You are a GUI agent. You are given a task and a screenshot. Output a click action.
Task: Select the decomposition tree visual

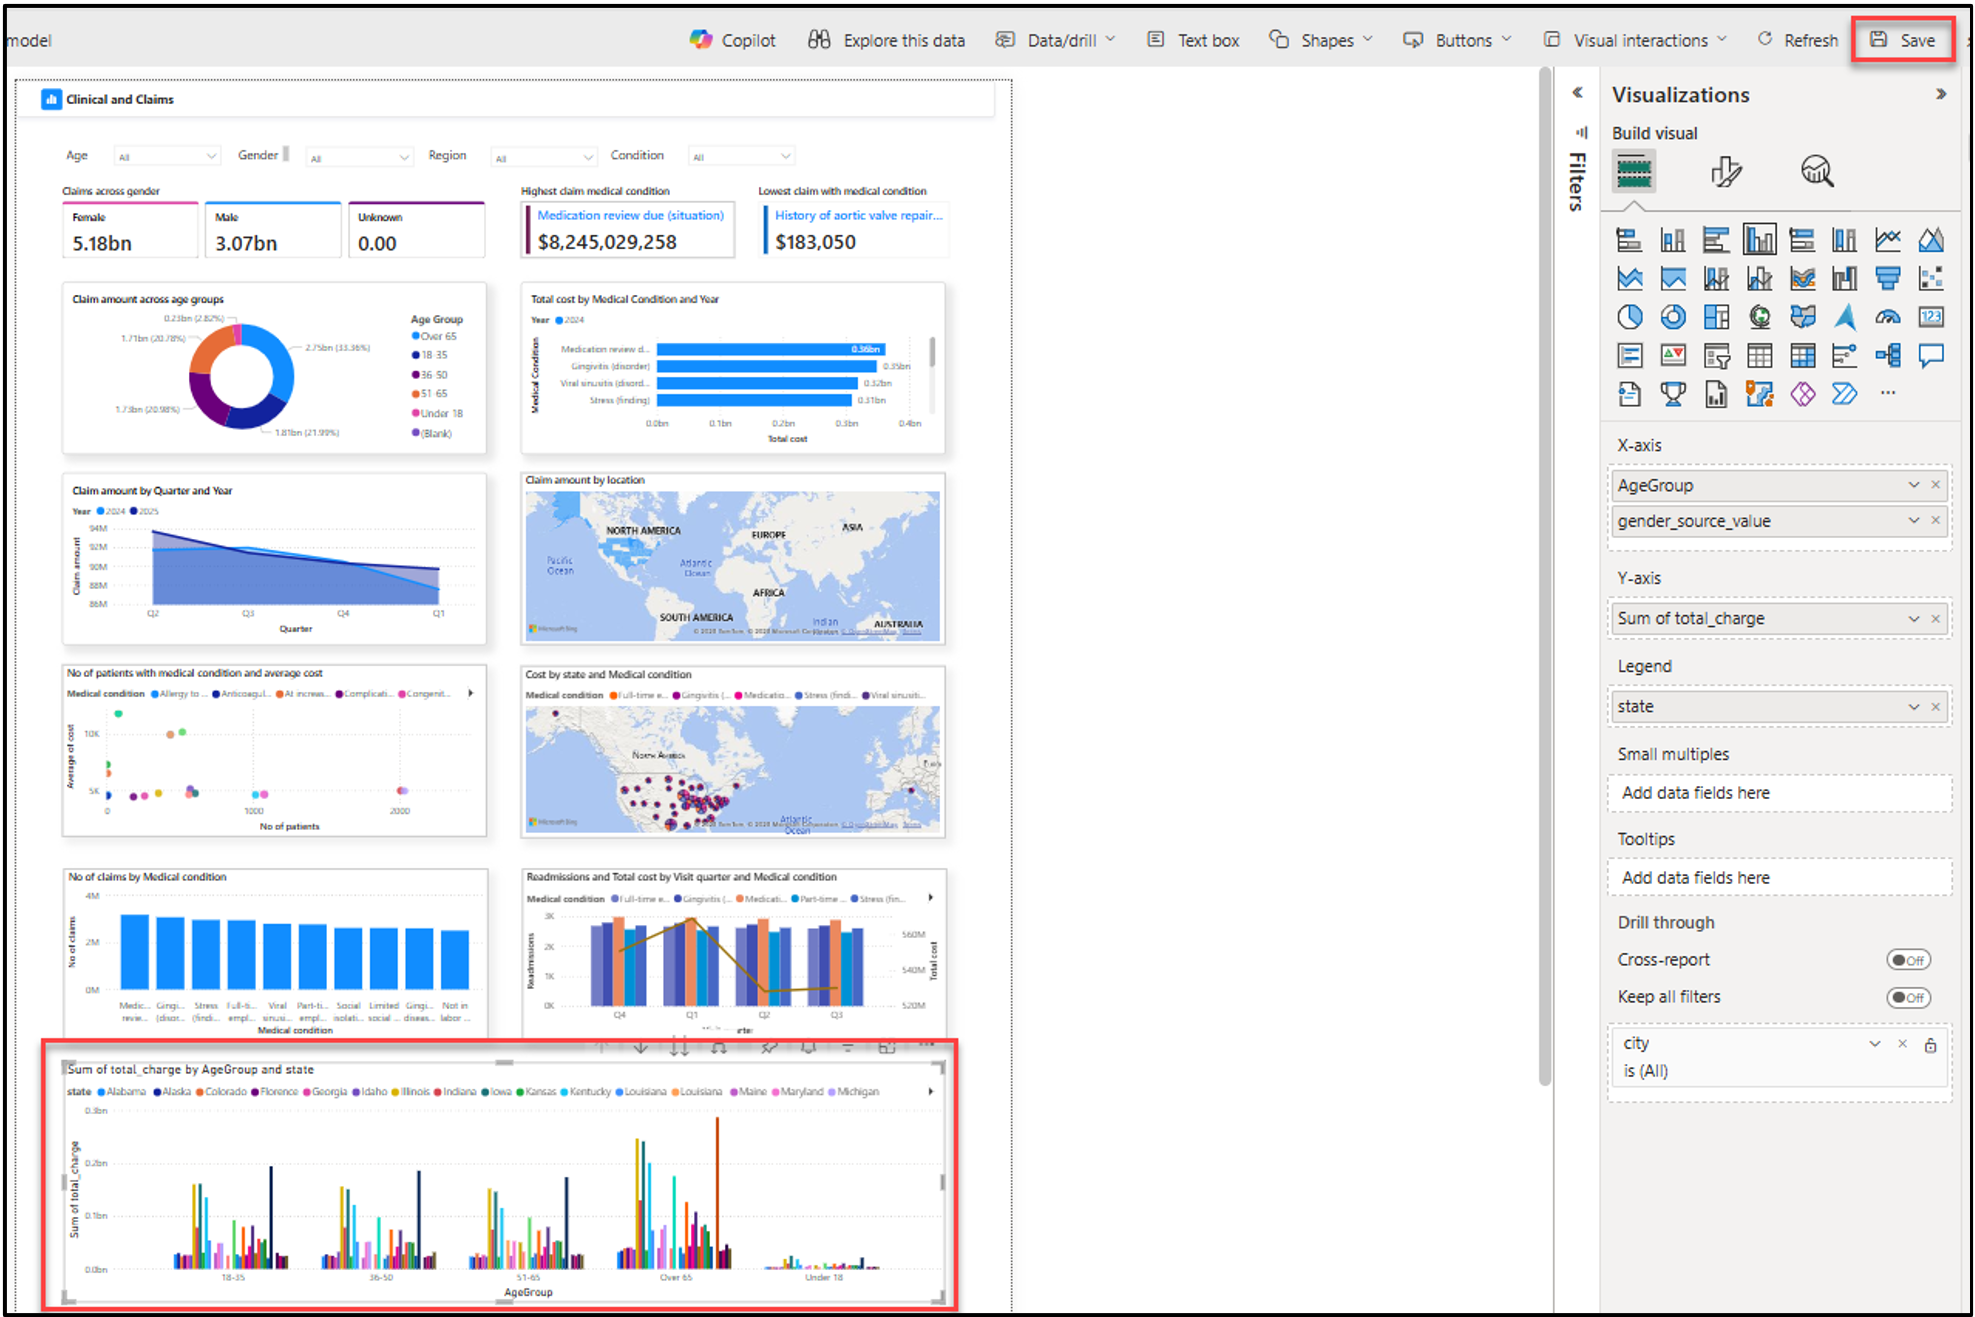click(x=1888, y=355)
